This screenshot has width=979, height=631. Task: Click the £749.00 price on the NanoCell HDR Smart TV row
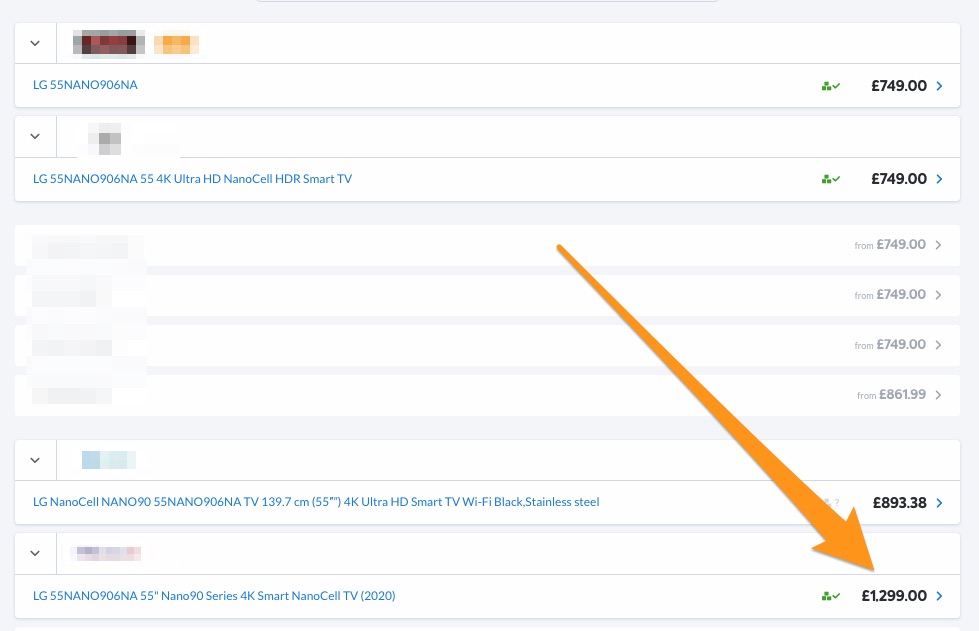[899, 179]
